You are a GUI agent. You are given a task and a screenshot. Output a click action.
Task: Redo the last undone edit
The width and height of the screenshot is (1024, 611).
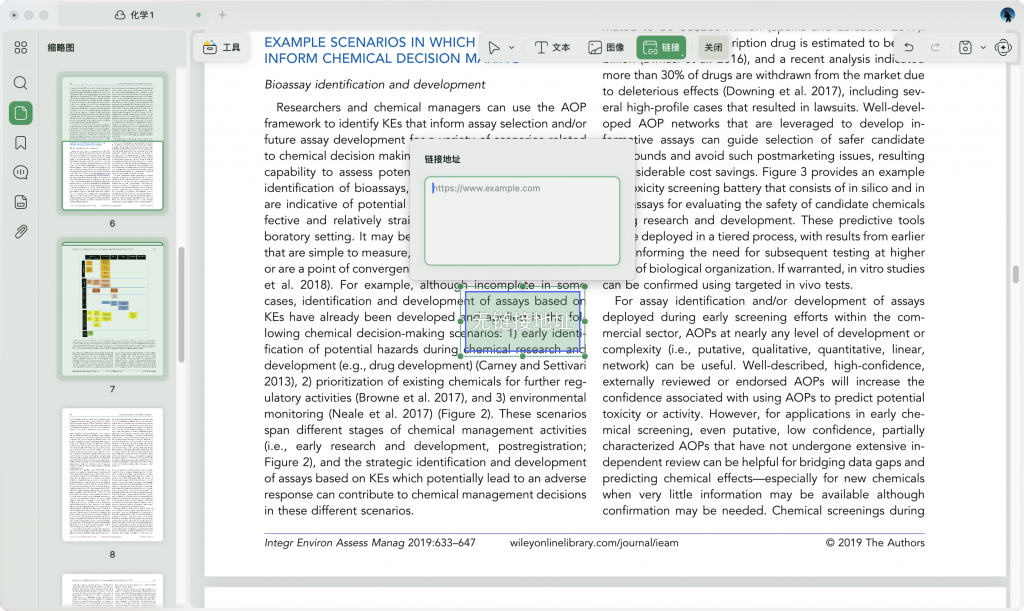(935, 48)
